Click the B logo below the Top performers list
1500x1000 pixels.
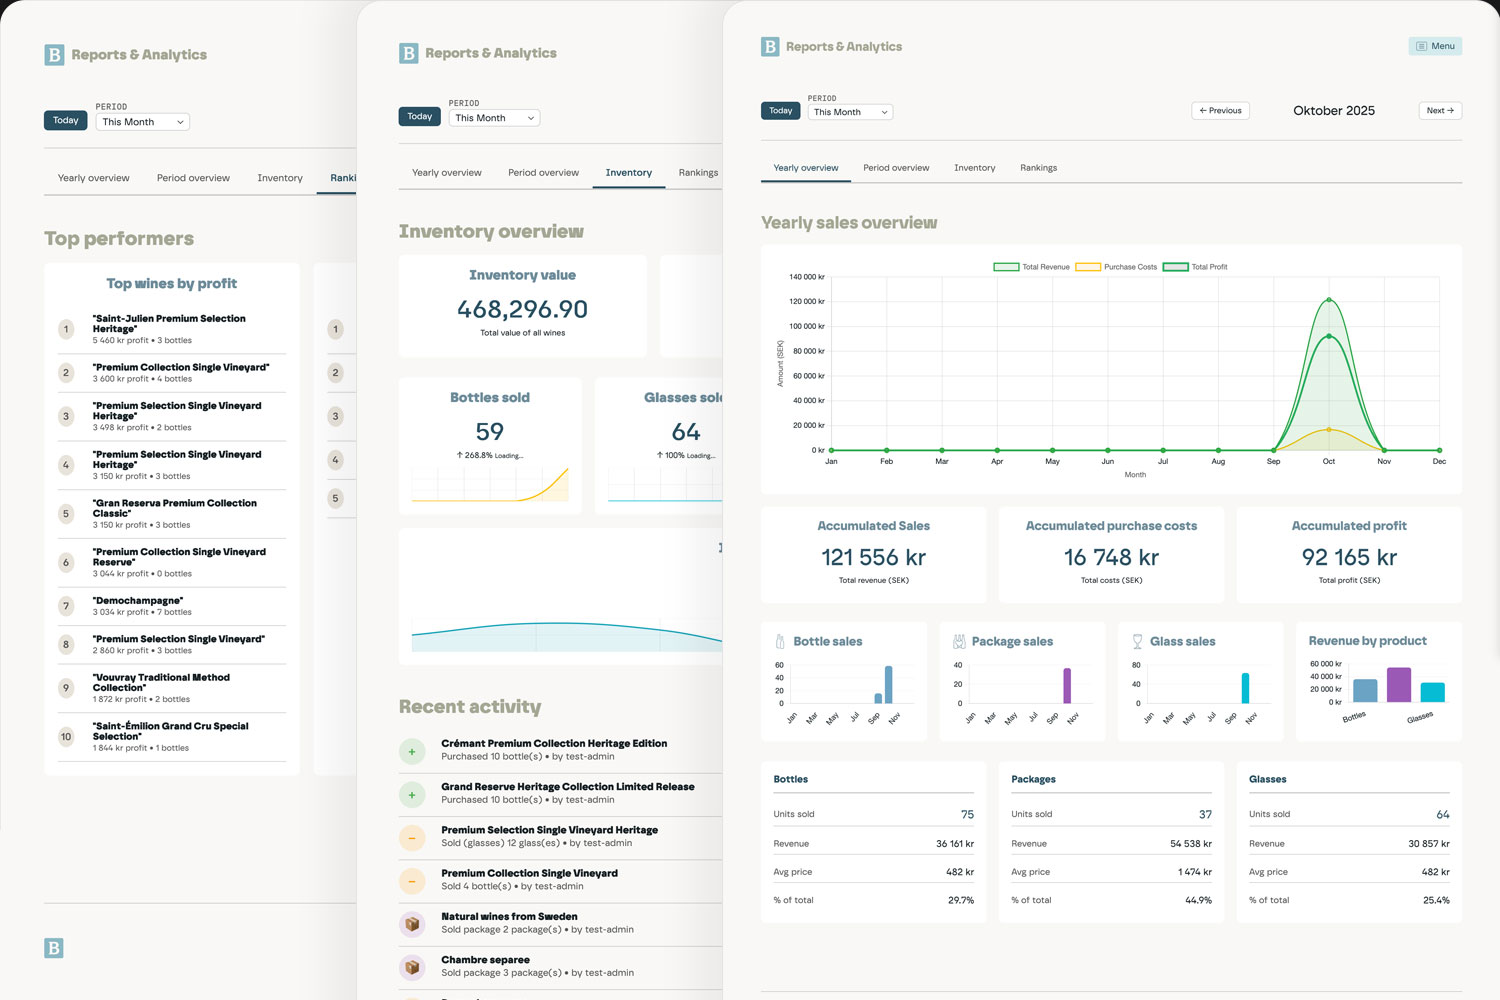pyautogui.click(x=54, y=948)
